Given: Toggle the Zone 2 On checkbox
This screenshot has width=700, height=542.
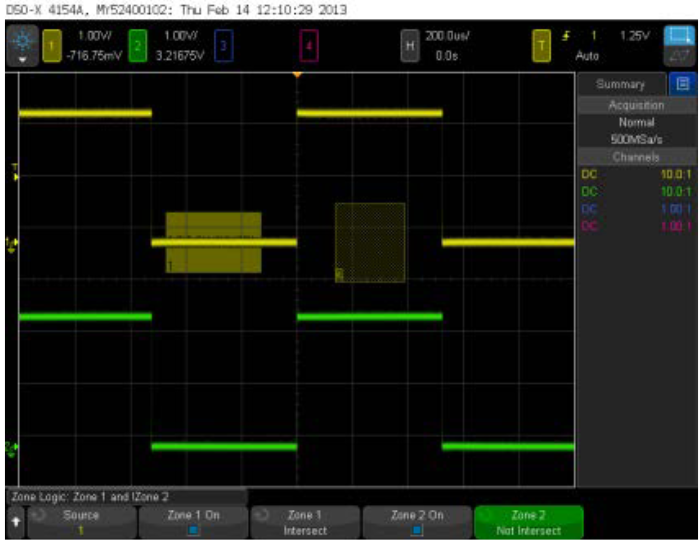Looking at the screenshot, I should coord(416,529).
